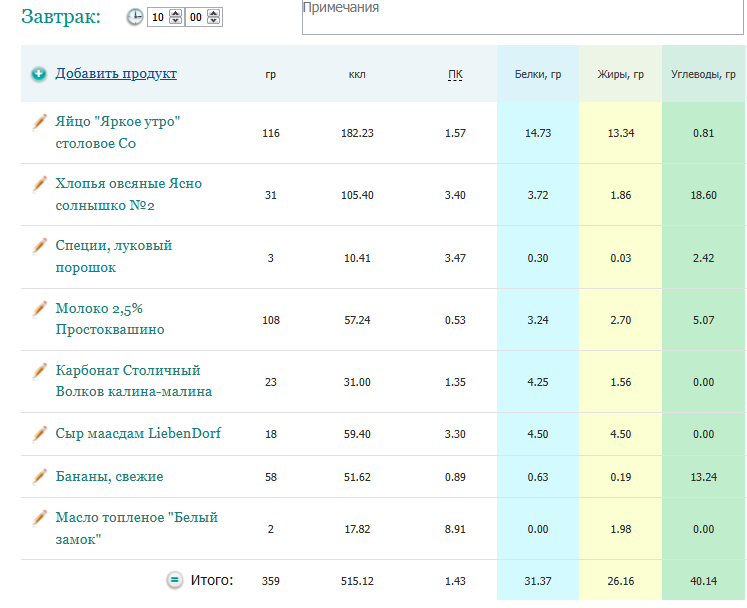Viewport: 747px width, 608px height.
Task: Open Специи, луковый порошок product
Action: (114, 256)
